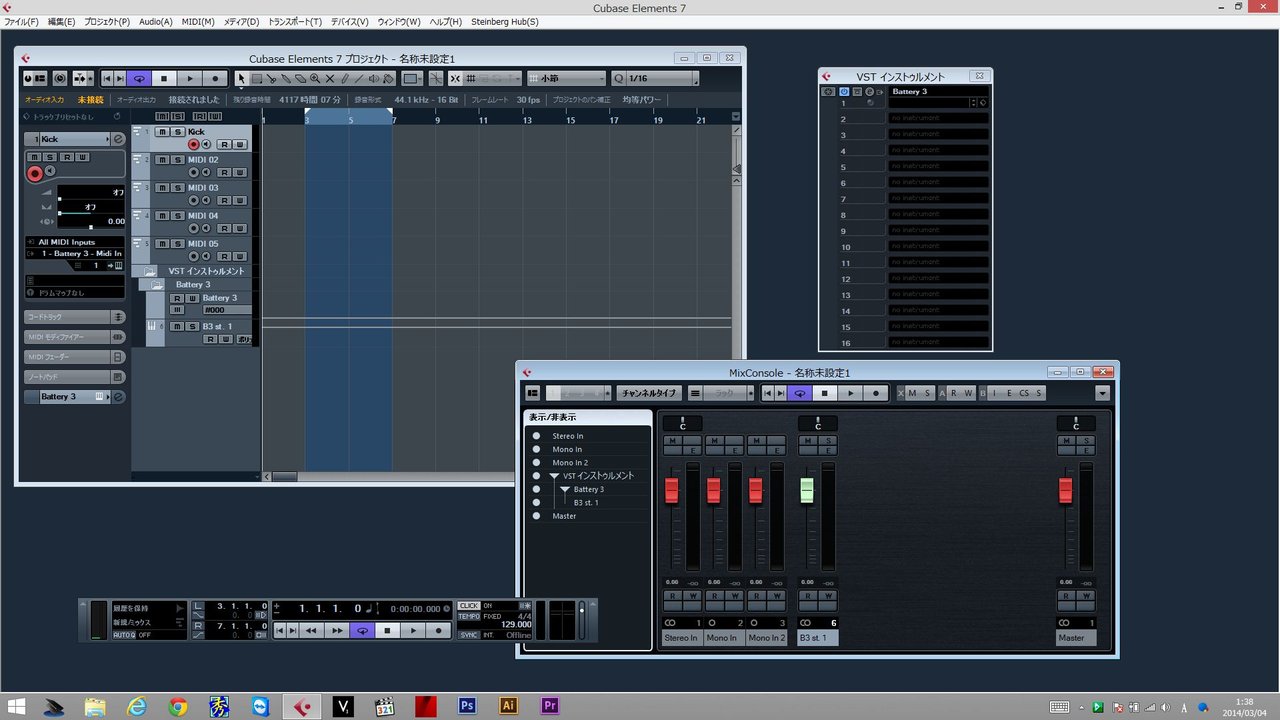1280x720 pixels.
Task: Select the Erase tool in project toolbar
Action: click(300, 78)
